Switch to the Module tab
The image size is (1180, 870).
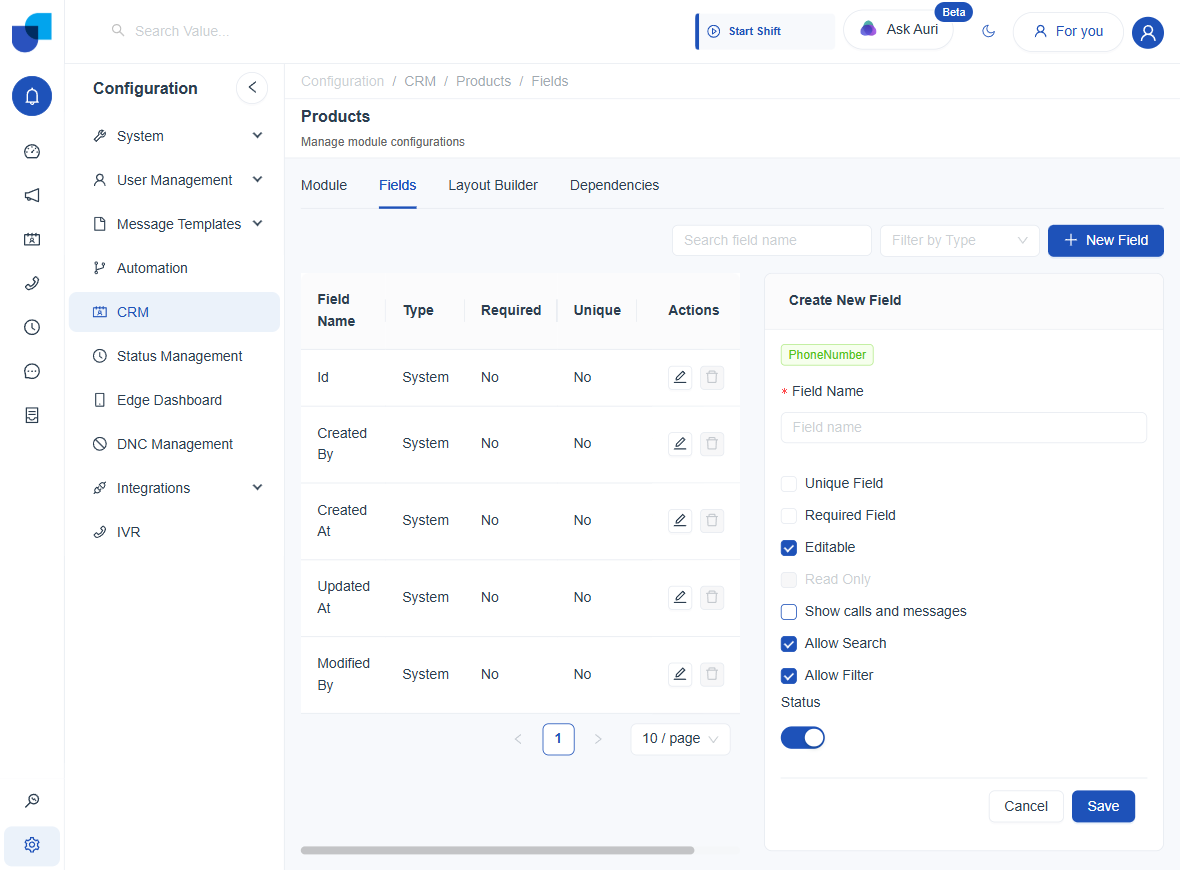[324, 185]
